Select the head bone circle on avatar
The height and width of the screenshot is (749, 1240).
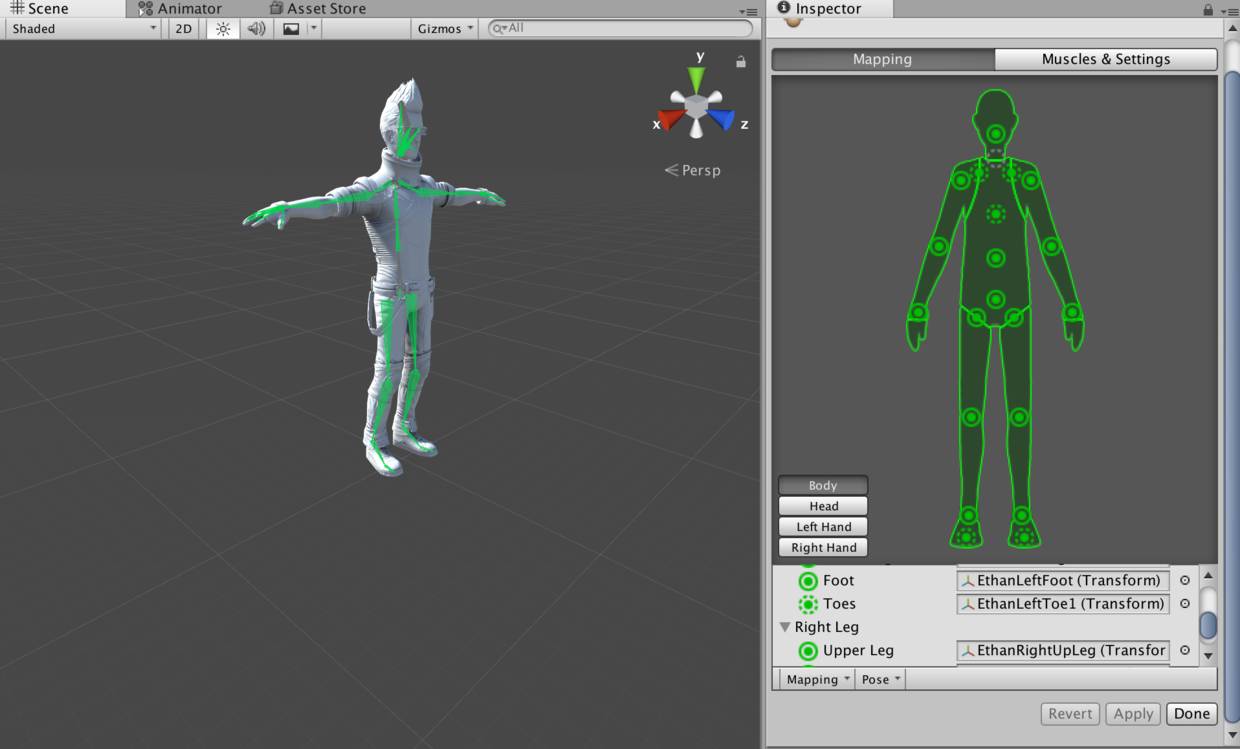[x=996, y=134]
